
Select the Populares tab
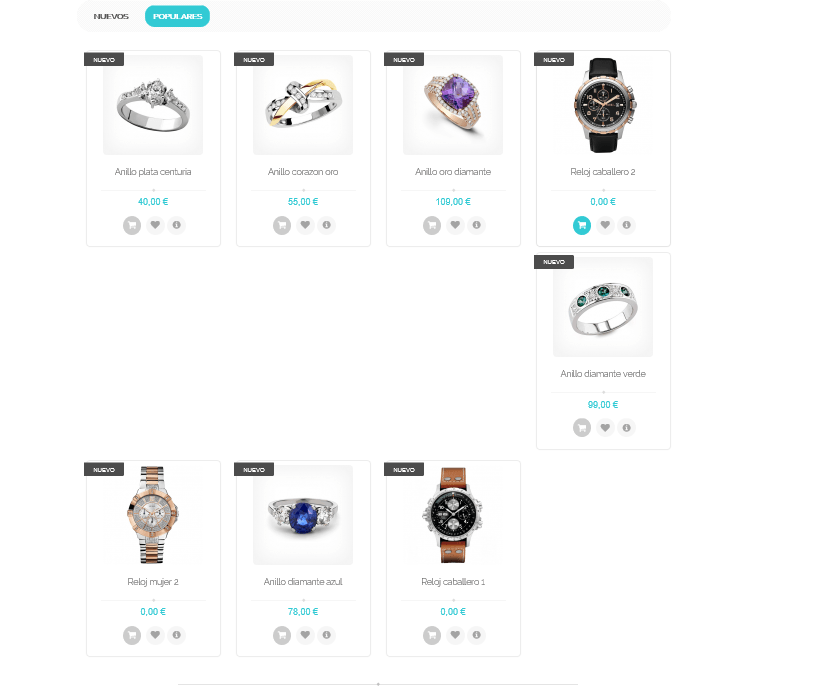pos(177,17)
